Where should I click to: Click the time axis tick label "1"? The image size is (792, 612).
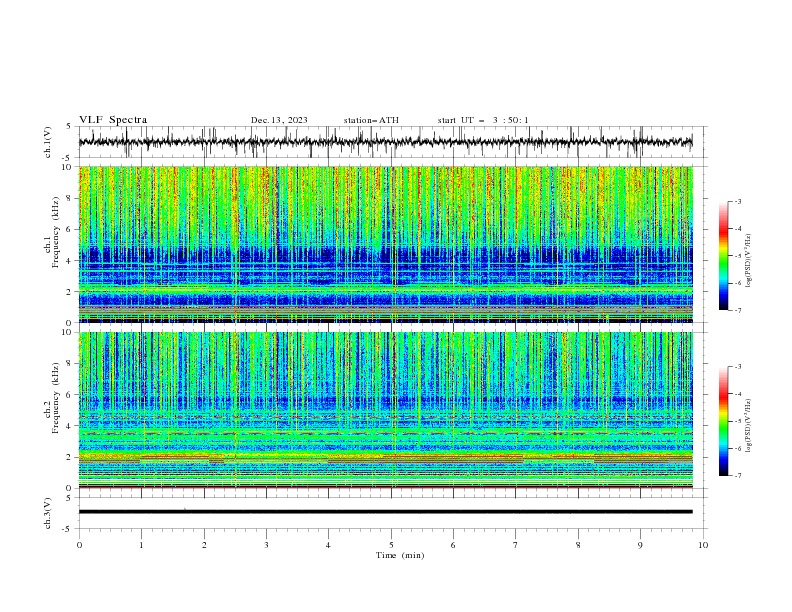(x=141, y=545)
